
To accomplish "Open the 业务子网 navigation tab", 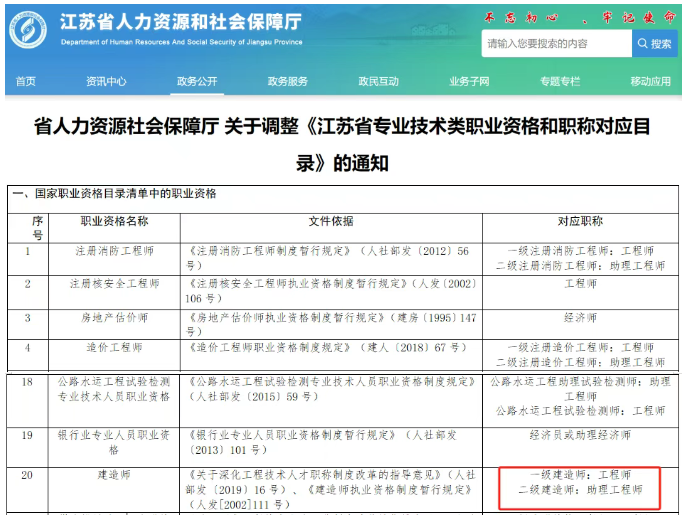I will [x=469, y=81].
